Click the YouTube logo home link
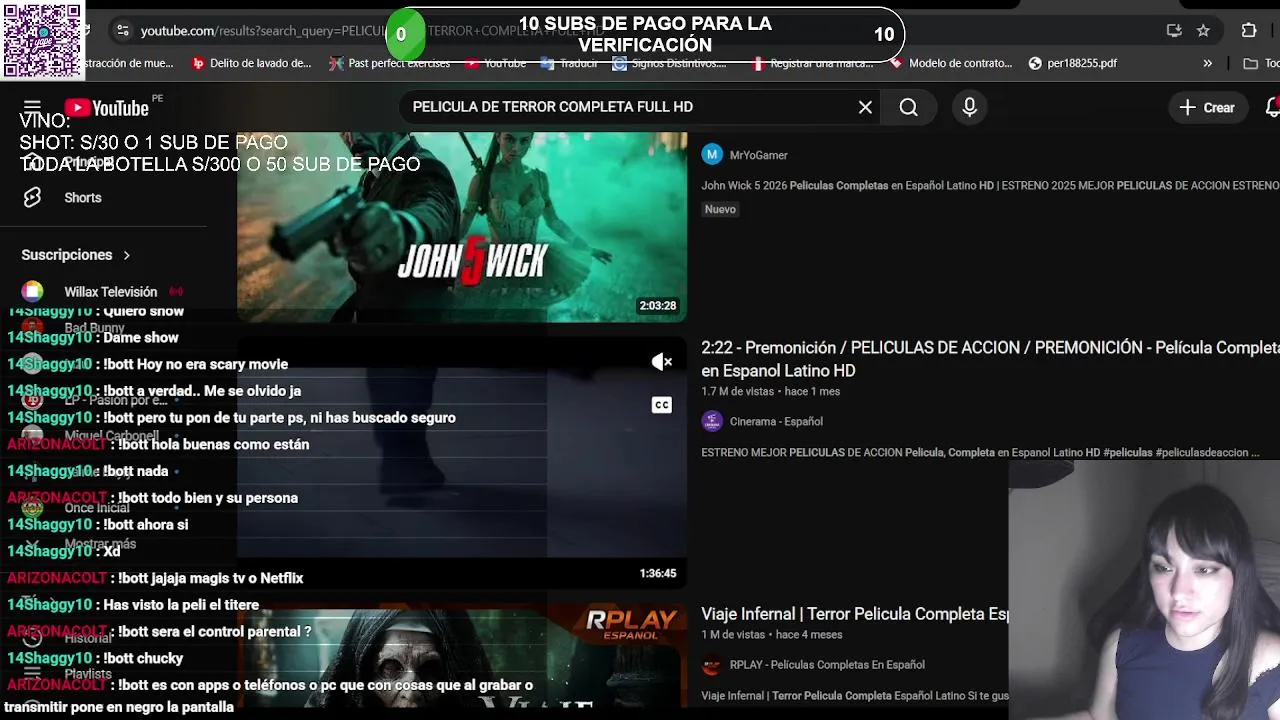Screen dimensions: 1280x720 point(107,108)
